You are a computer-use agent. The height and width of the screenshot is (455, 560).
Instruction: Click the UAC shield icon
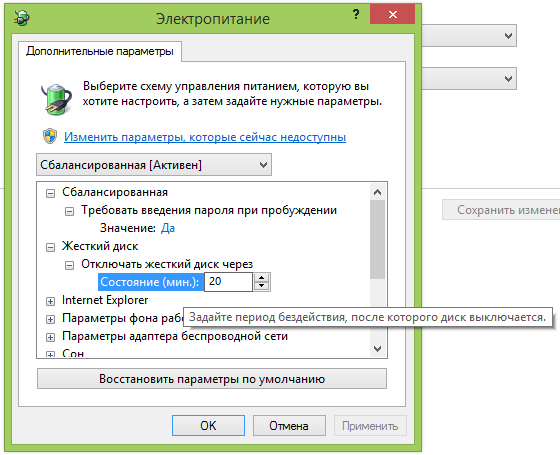click(50, 136)
